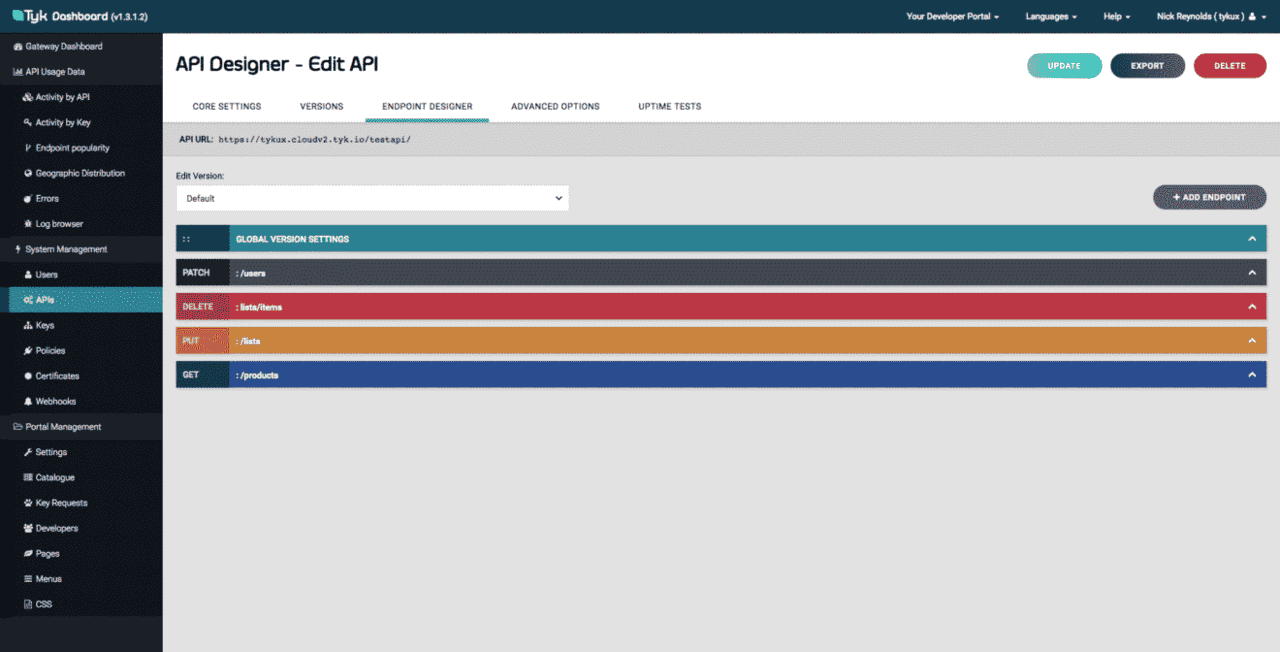Click the Webhooks bell icon
Image resolution: width=1280 pixels, height=652 pixels.
point(27,402)
